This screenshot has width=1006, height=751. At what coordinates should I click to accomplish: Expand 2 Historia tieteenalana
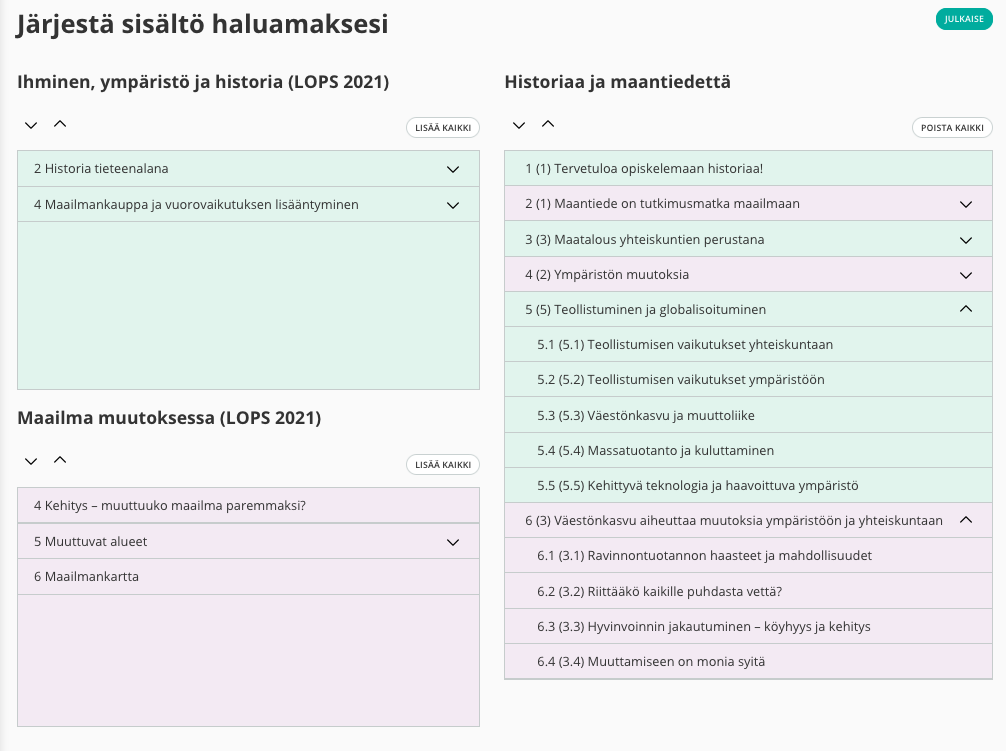click(x=453, y=169)
